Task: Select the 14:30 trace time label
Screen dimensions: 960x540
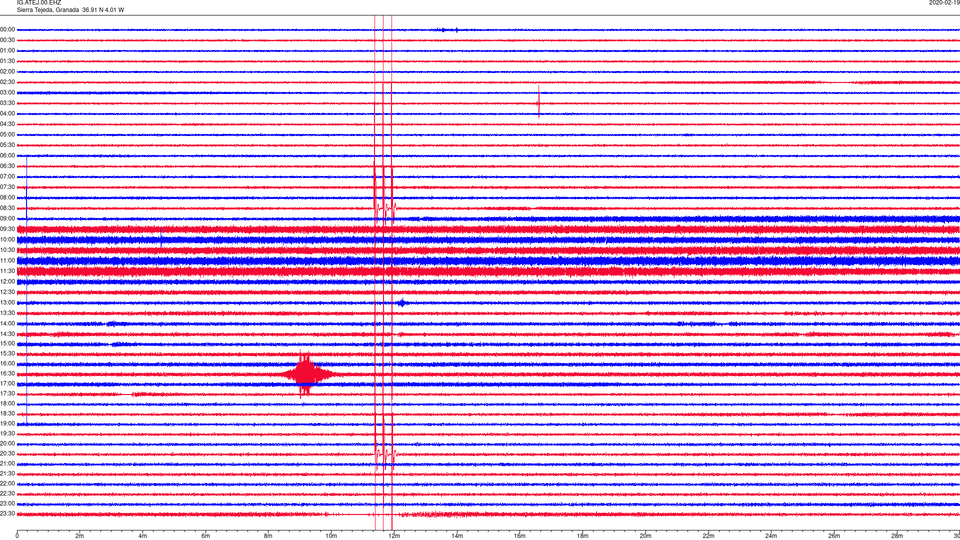Action: click(8, 334)
